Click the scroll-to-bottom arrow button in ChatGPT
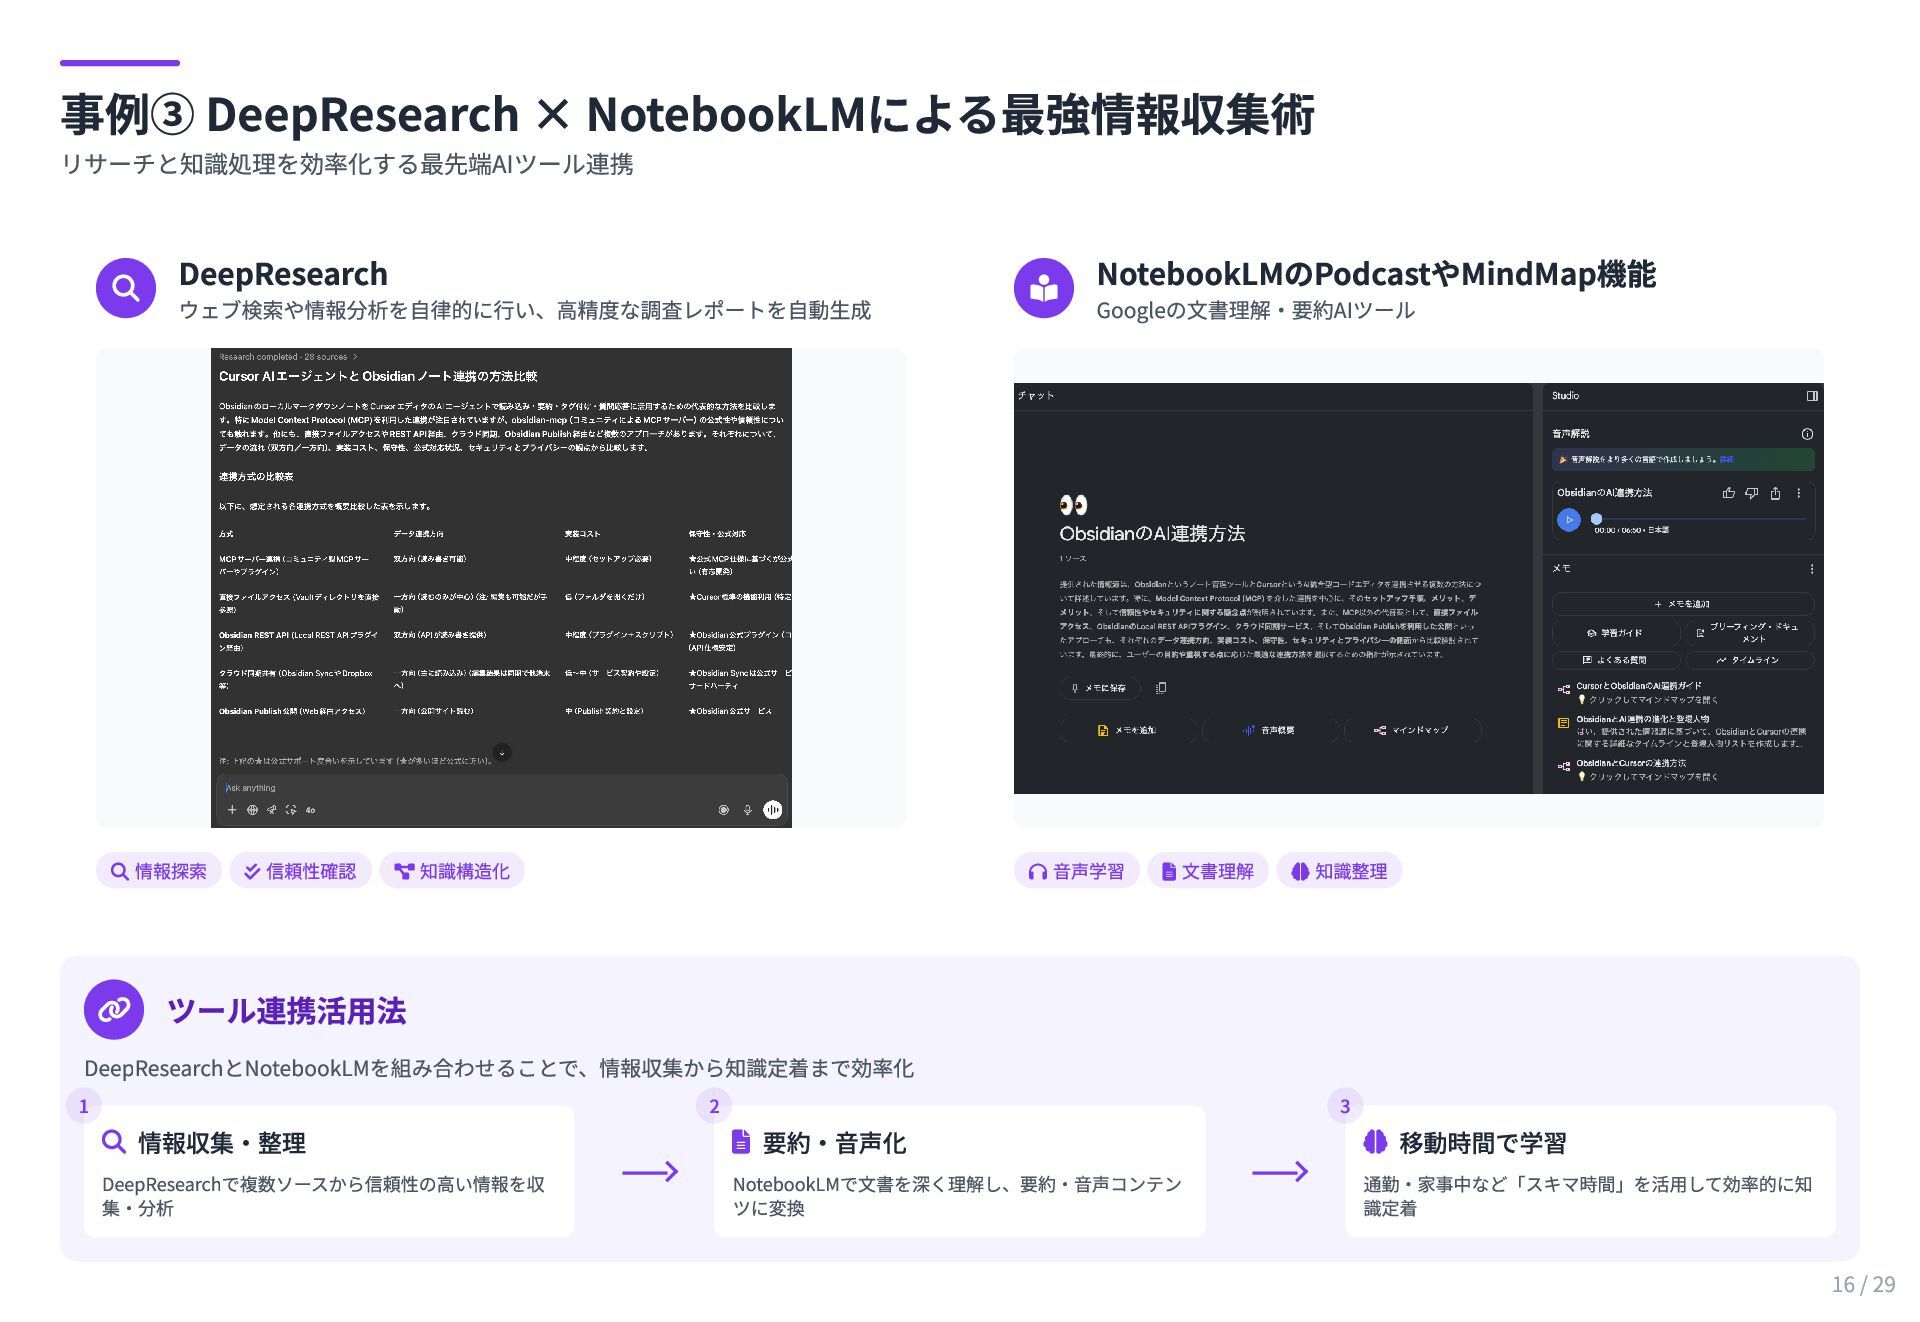 click(502, 752)
